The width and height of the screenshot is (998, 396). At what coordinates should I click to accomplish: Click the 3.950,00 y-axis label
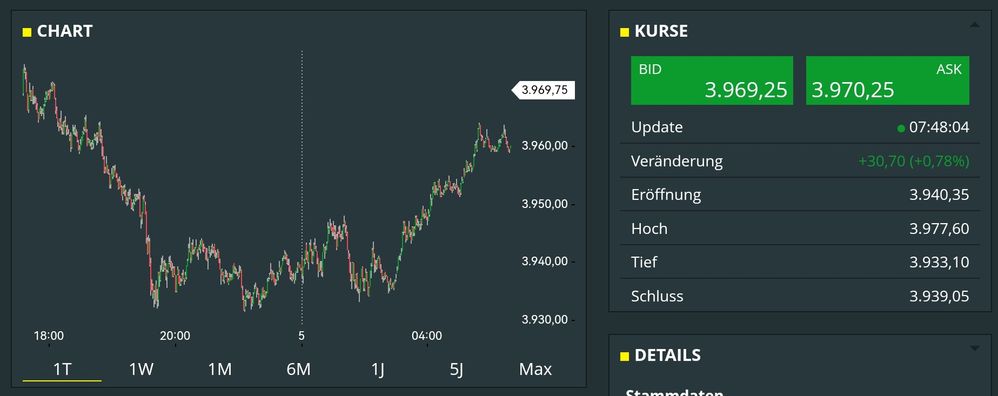click(x=544, y=204)
